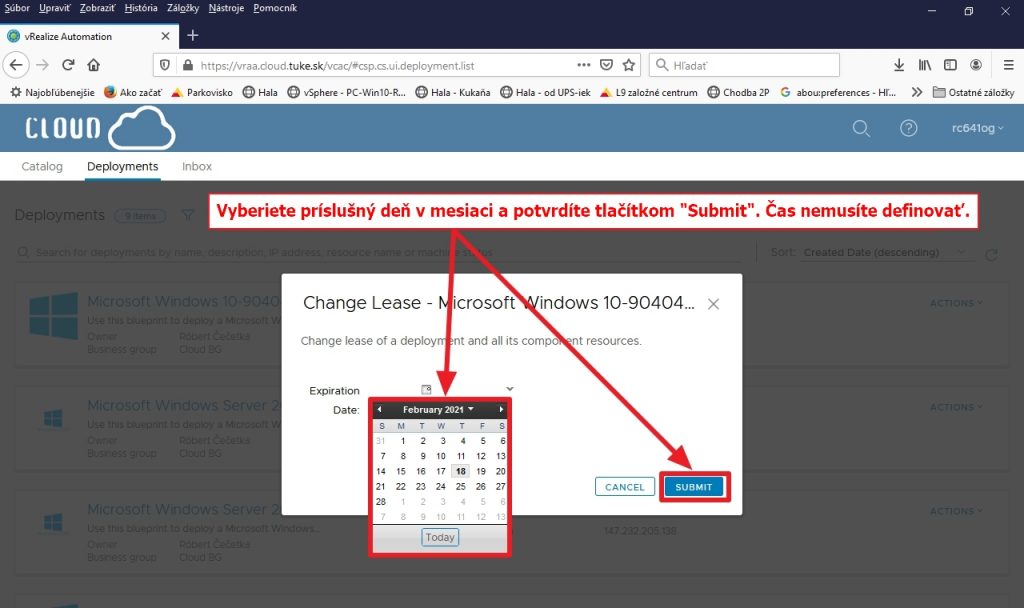Image resolution: width=1024 pixels, height=608 pixels.
Task: Bookmark this page with the star icon
Action: click(629, 65)
